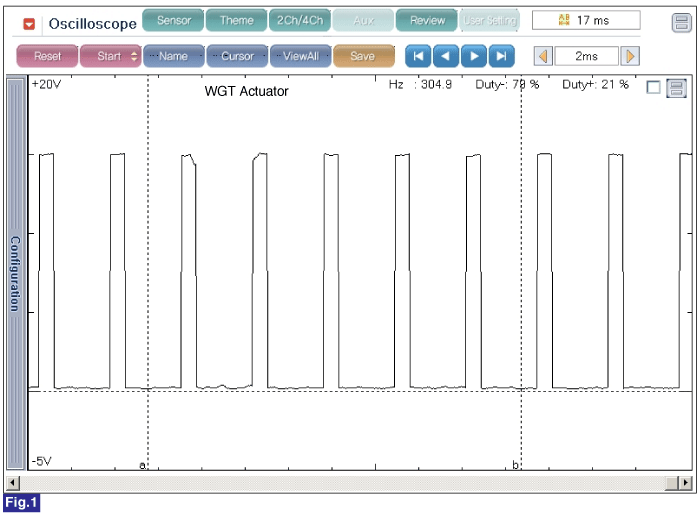Screen dimensions: 700x515
Task: Click the Duty+: 21 % readout
Action: tap(595, 84)
